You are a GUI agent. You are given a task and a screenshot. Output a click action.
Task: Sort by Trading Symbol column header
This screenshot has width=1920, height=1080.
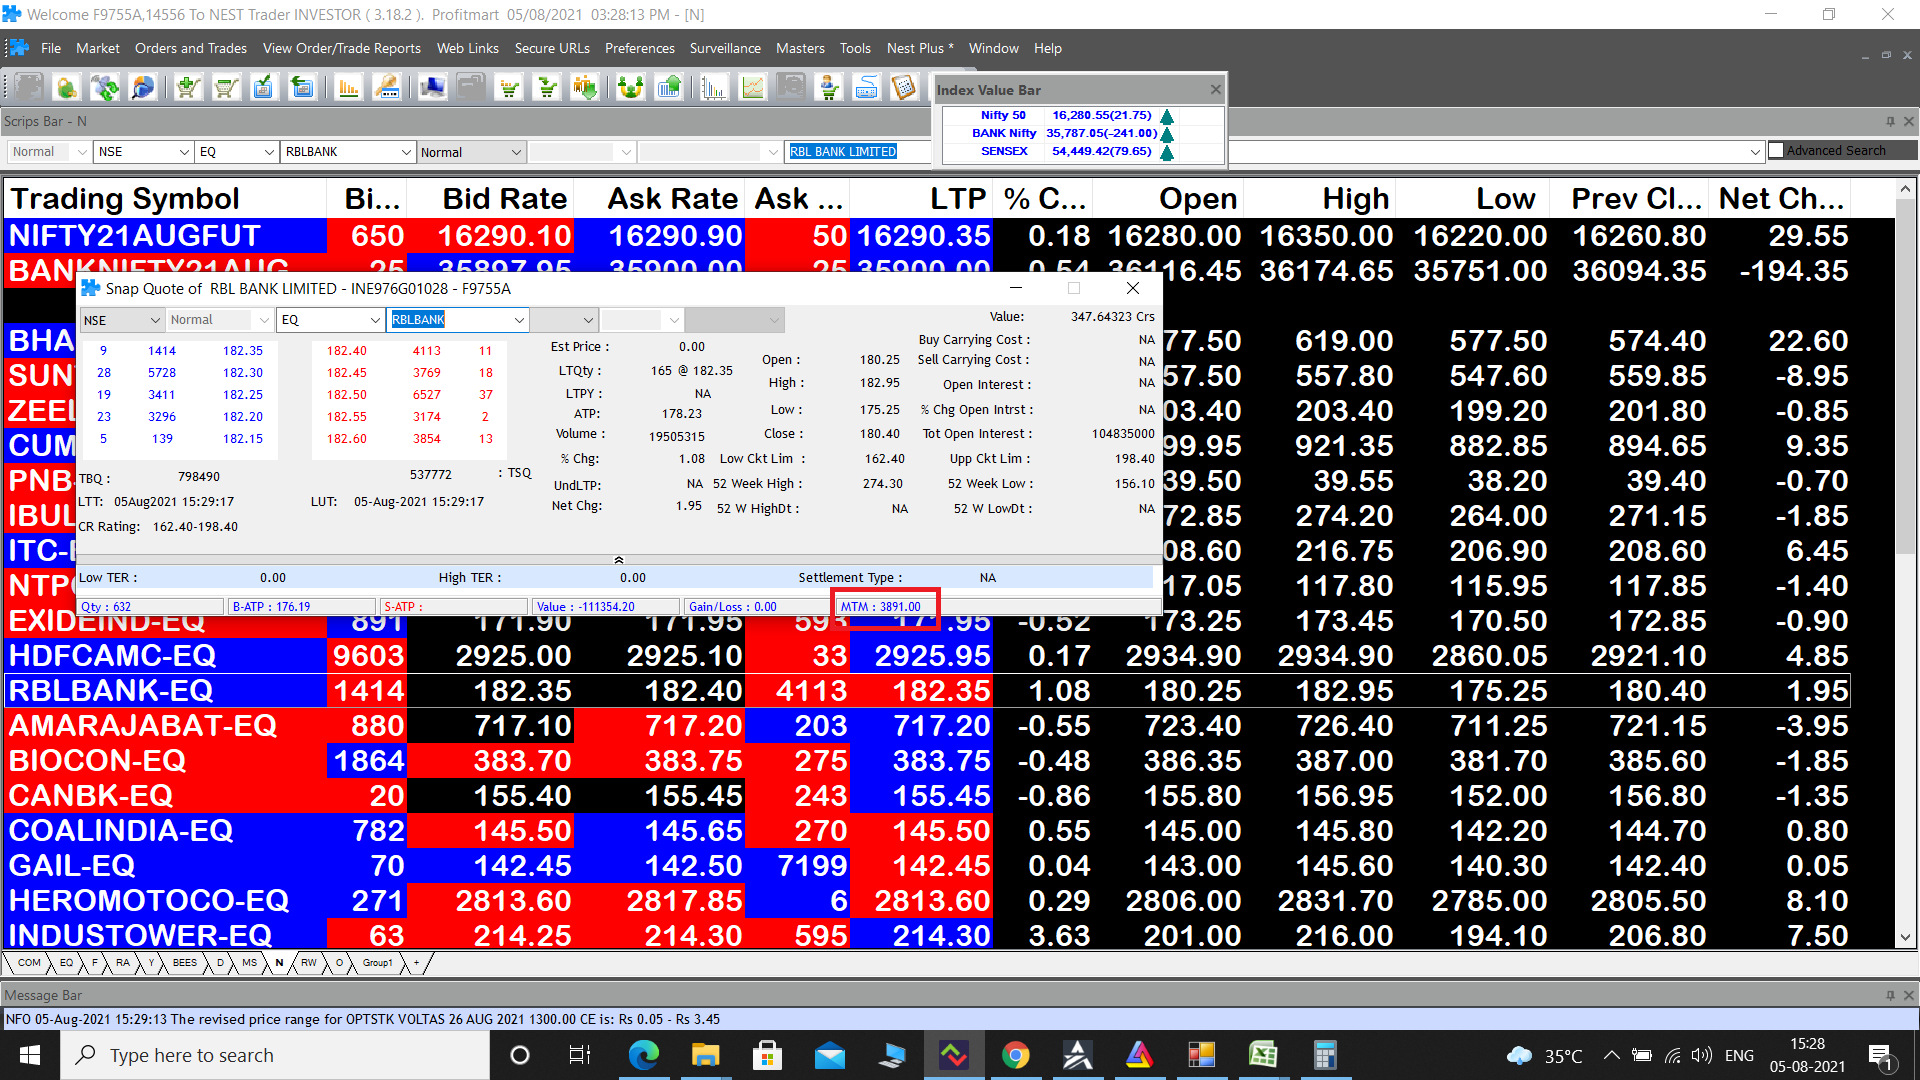tap(166, 199)
